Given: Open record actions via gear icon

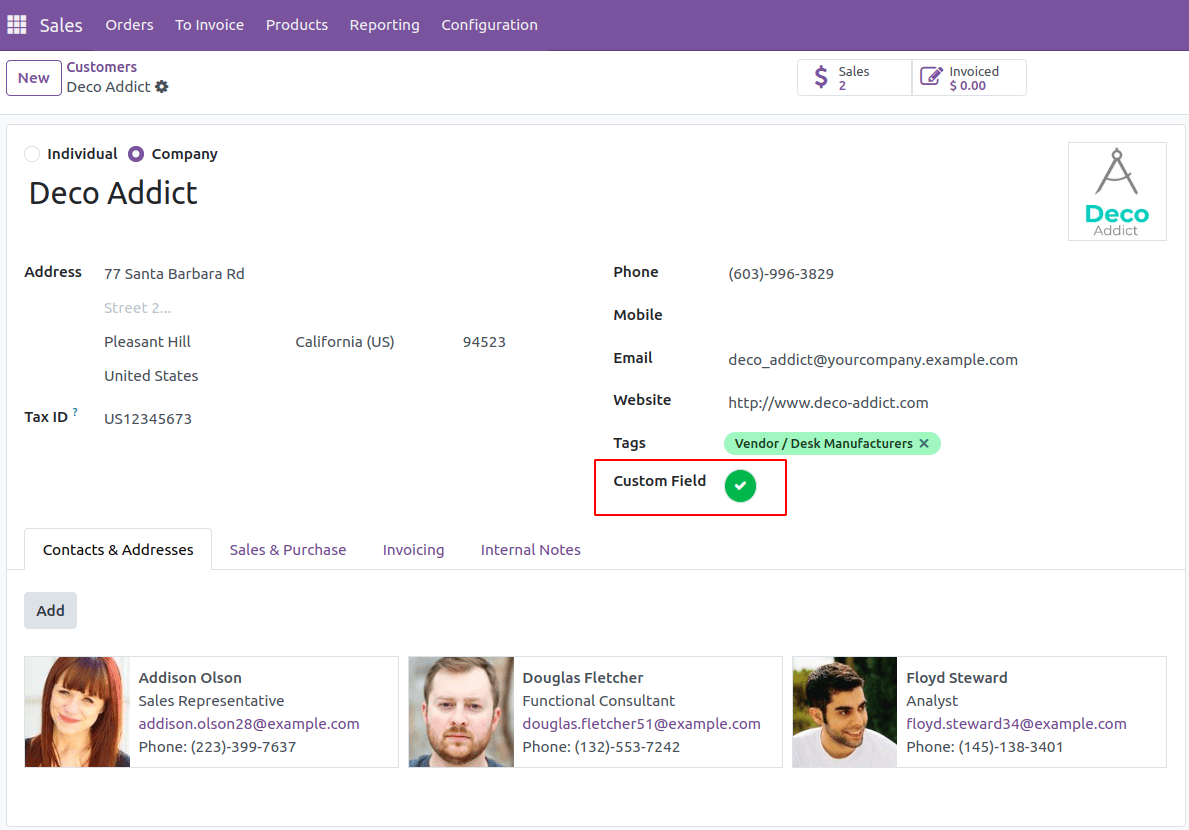Looking at the screenshot, I should (x=160, y=87).
